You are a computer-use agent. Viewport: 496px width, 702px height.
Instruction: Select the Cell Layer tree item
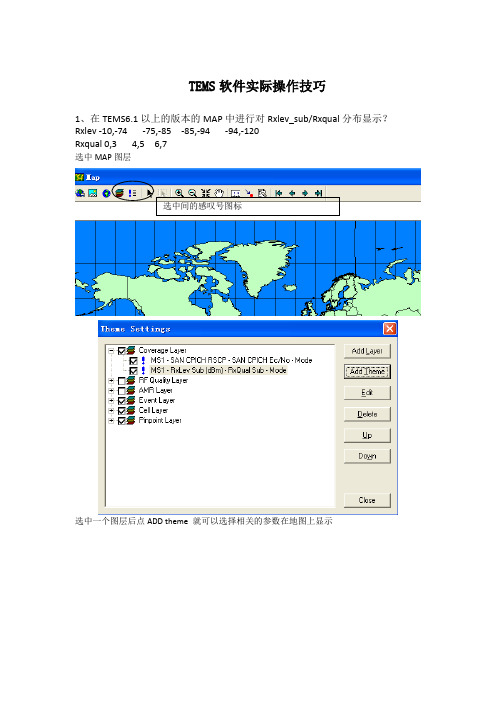click(153, 411)
